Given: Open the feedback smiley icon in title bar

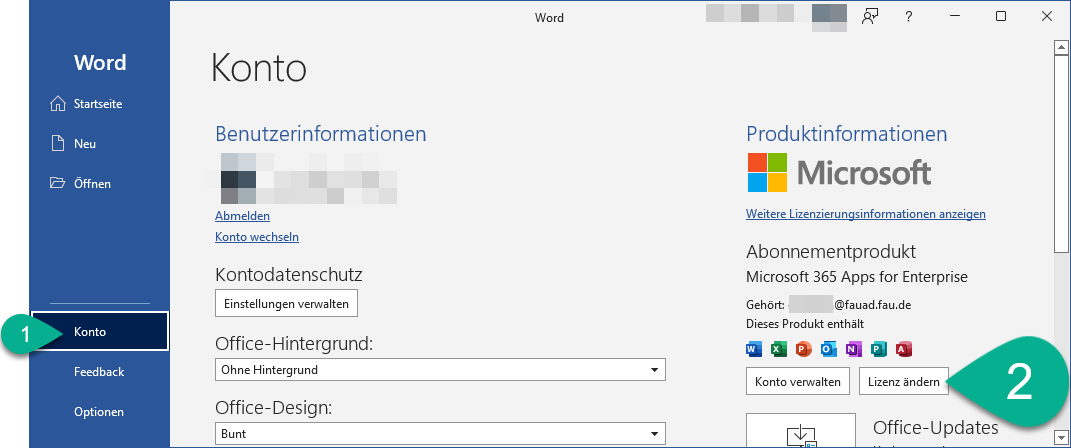Looking at the screenshot, I should click(x=869, y=16).
